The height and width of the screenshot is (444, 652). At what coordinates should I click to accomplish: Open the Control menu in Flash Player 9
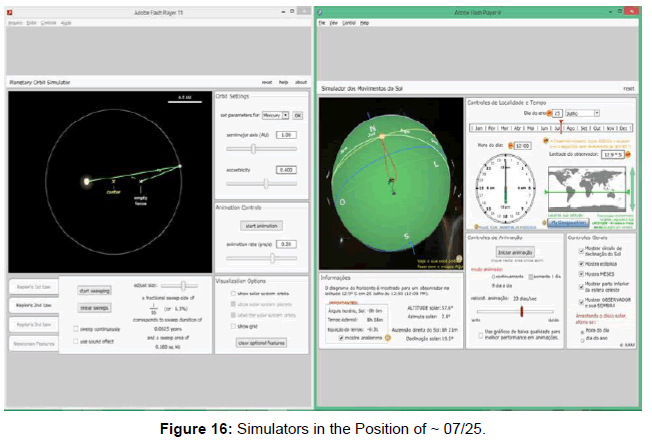350,21
